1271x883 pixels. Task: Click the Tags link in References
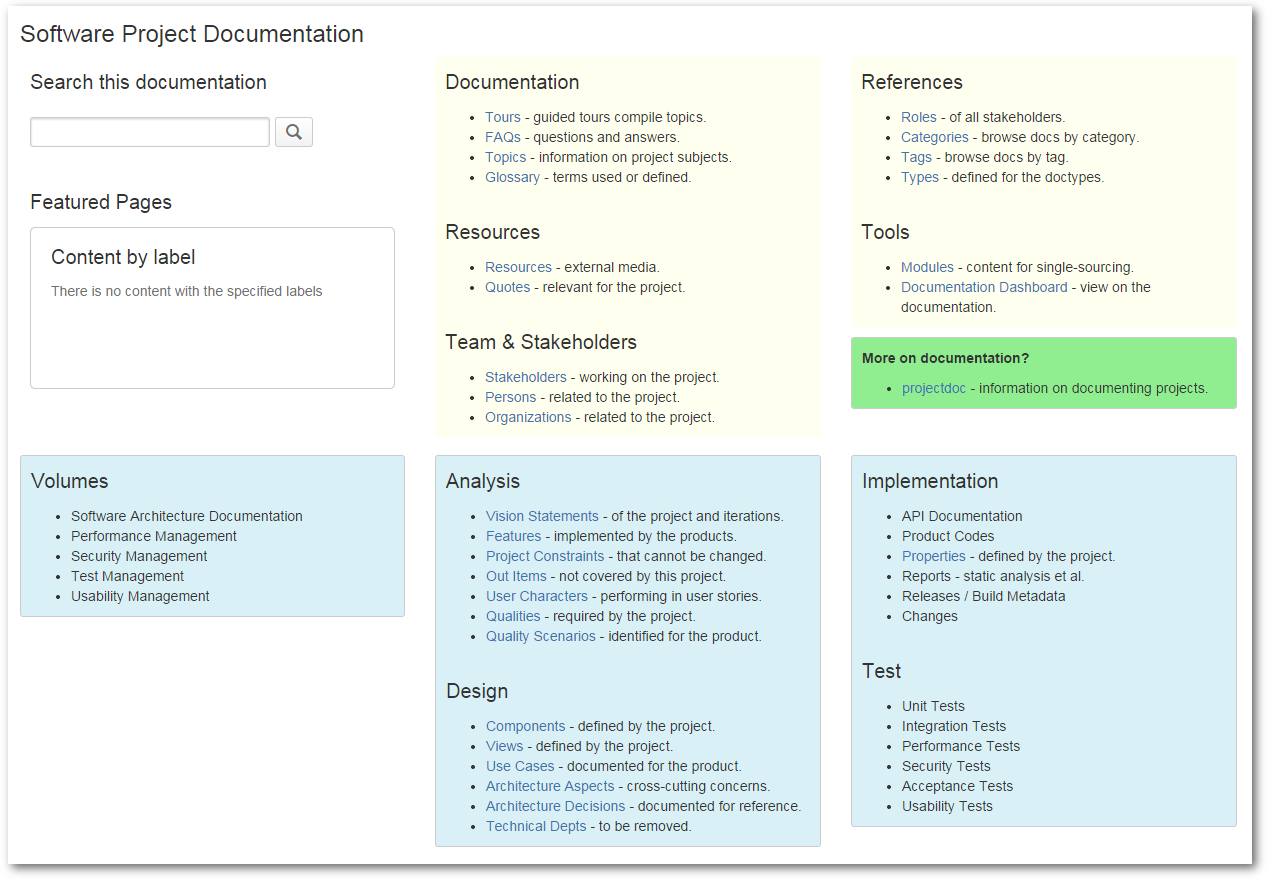[x=916, y=157]
